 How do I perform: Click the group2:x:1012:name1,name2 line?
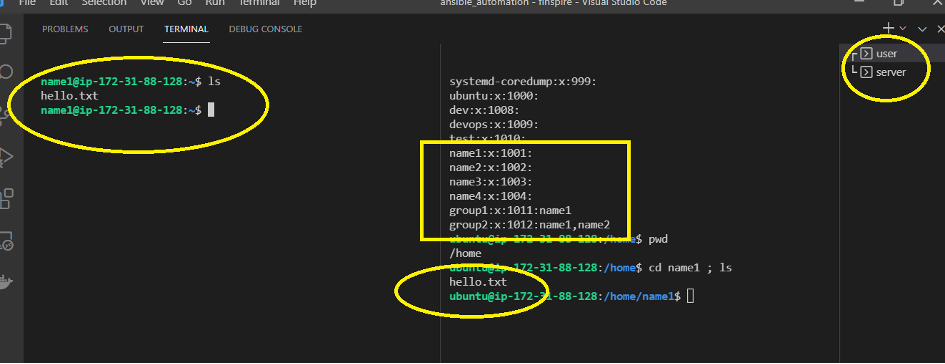click(529, 225)
